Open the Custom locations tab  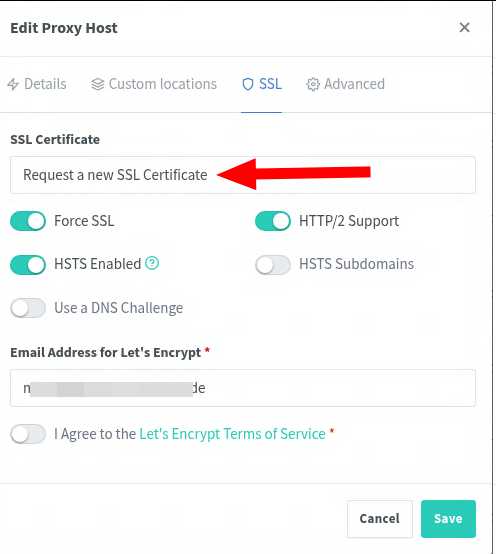tap(154, 84)
